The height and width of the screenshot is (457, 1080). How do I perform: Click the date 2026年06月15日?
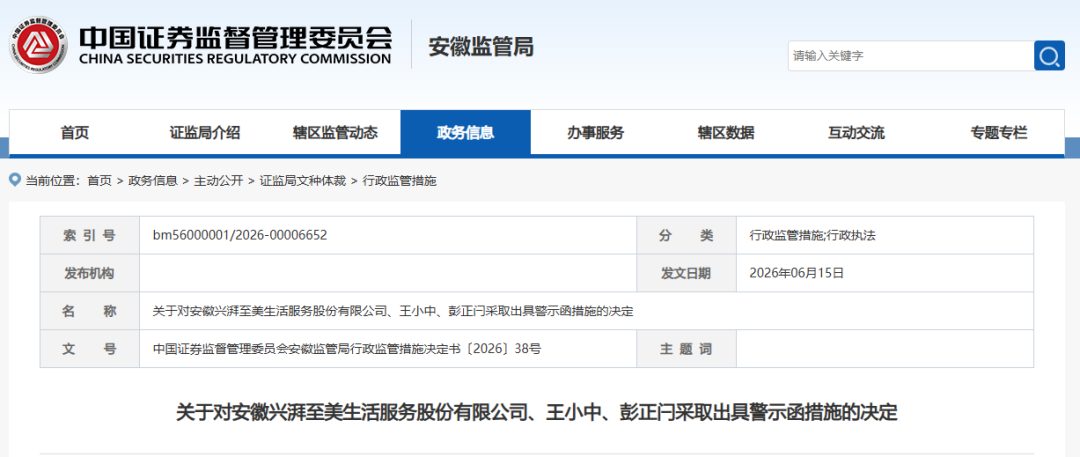coord(796,273)
